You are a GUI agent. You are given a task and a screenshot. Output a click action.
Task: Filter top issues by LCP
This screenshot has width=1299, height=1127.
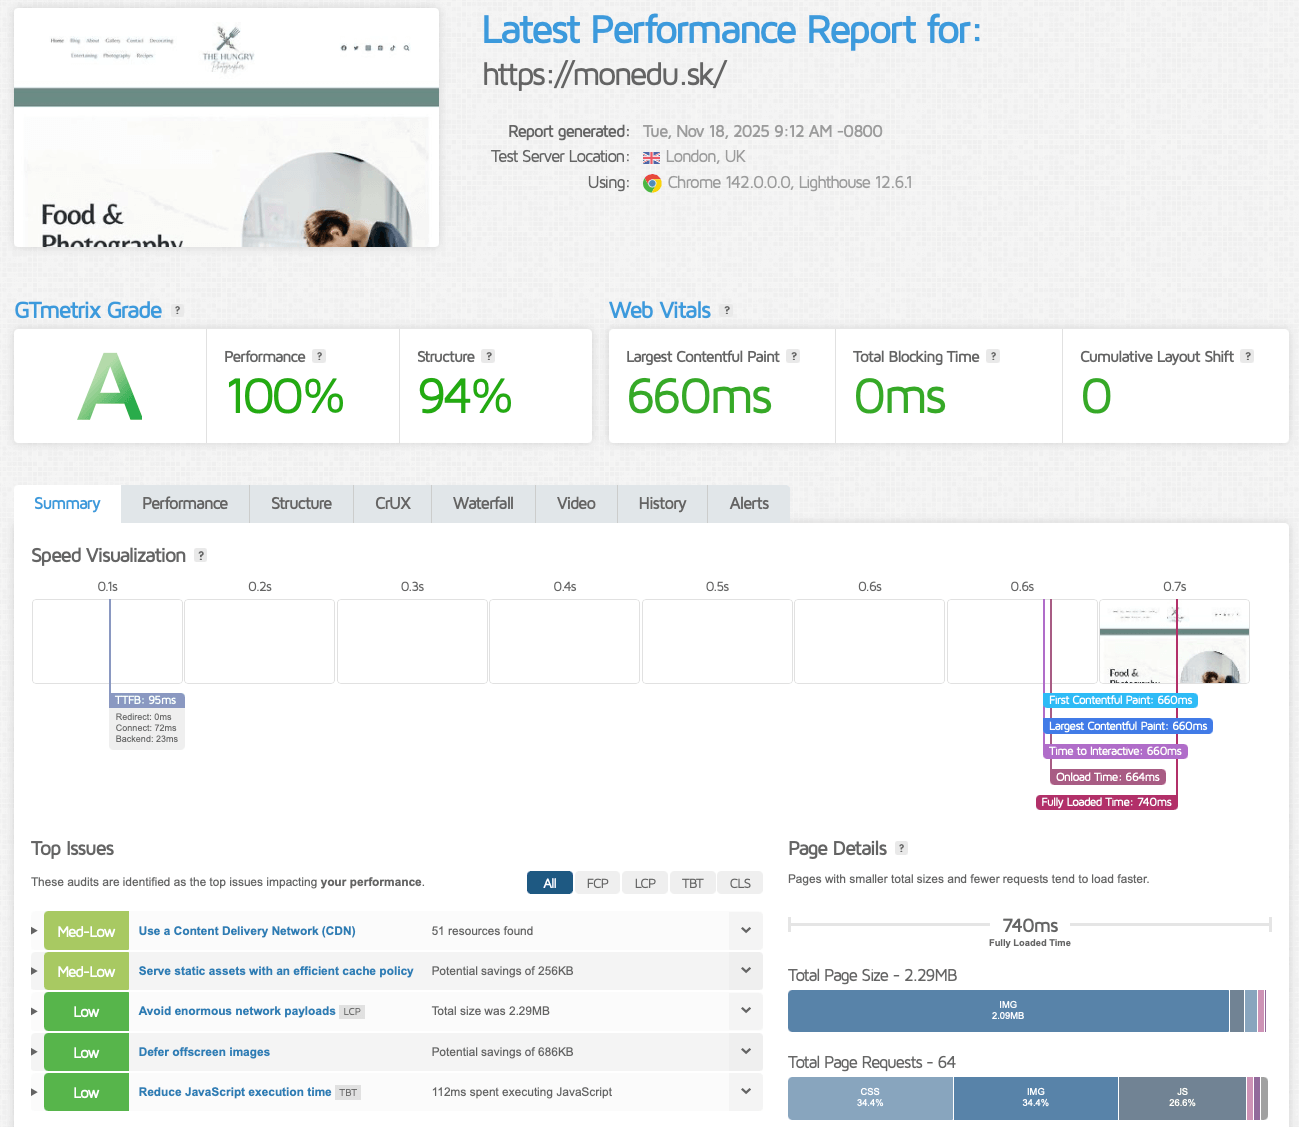(x=645, y=883)
